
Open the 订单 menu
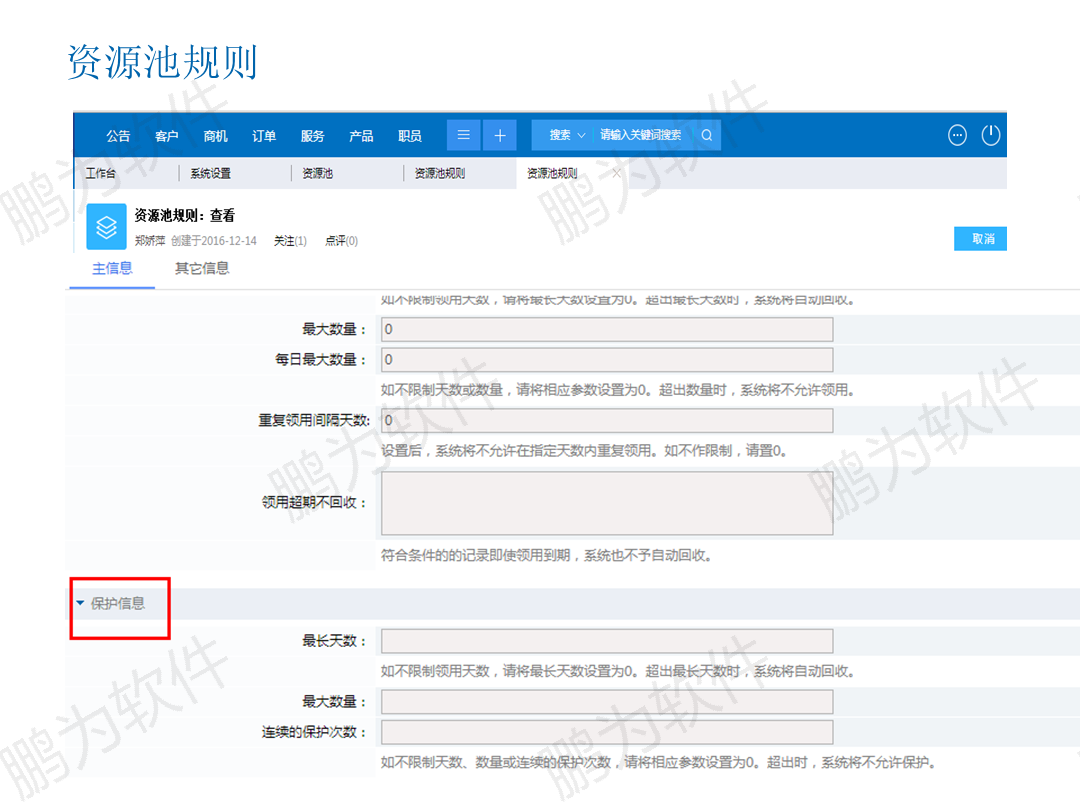click(264, 136)
